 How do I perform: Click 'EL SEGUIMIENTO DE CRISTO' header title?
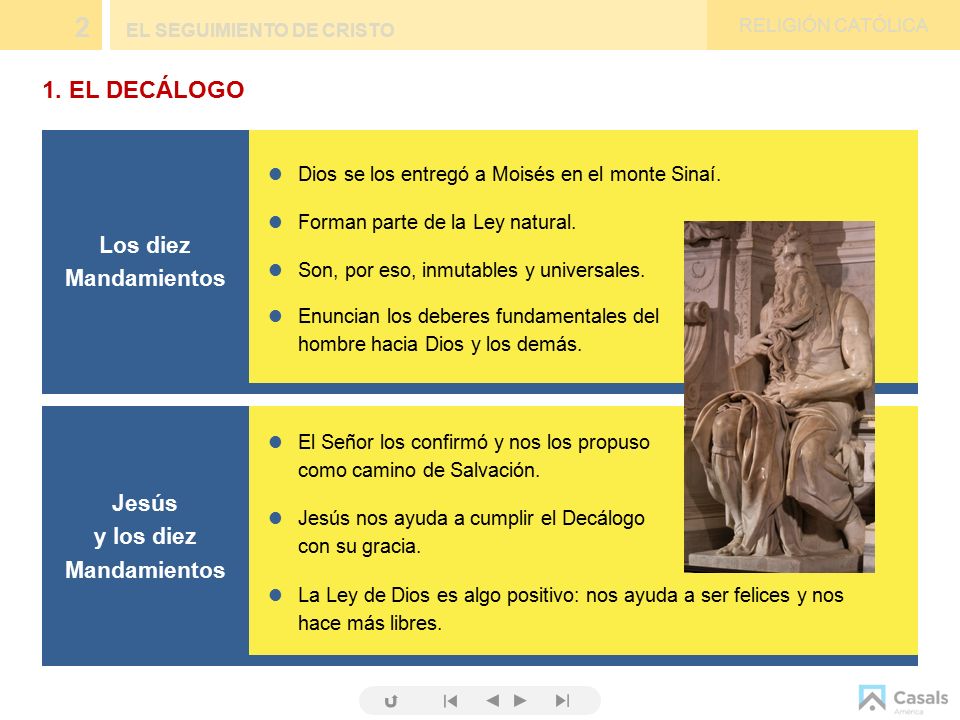click(260, 30)
